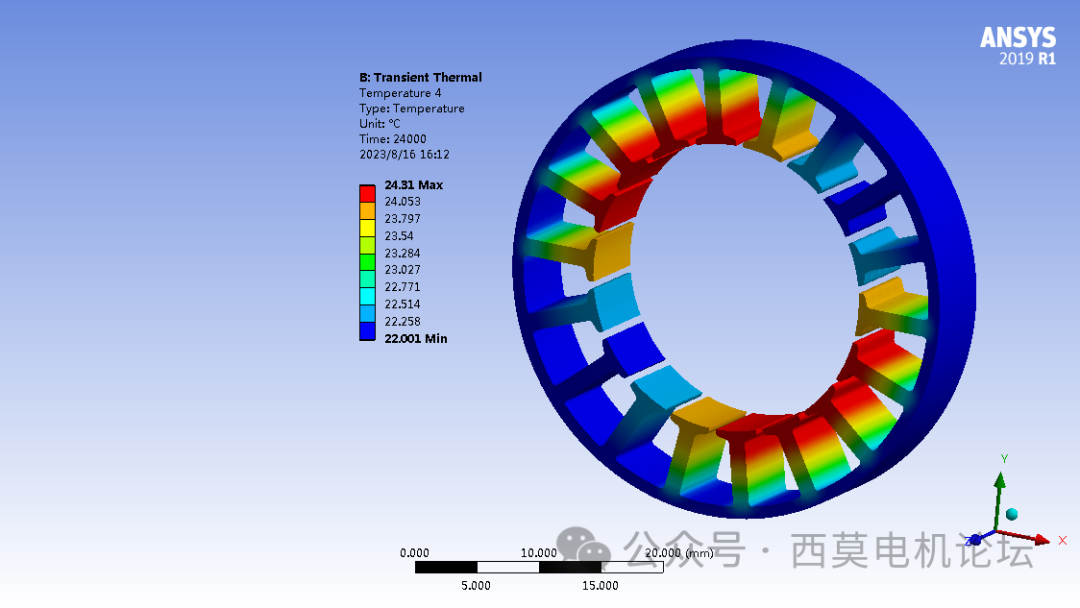
Task: Click the cyan isometric ball on triad
Action: (1012, 514)
